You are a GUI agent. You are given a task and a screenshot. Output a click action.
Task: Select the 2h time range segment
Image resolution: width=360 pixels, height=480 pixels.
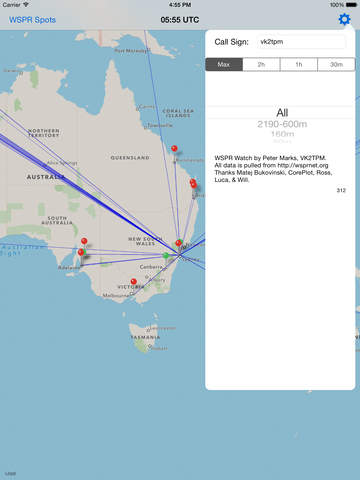pos(261,64)
